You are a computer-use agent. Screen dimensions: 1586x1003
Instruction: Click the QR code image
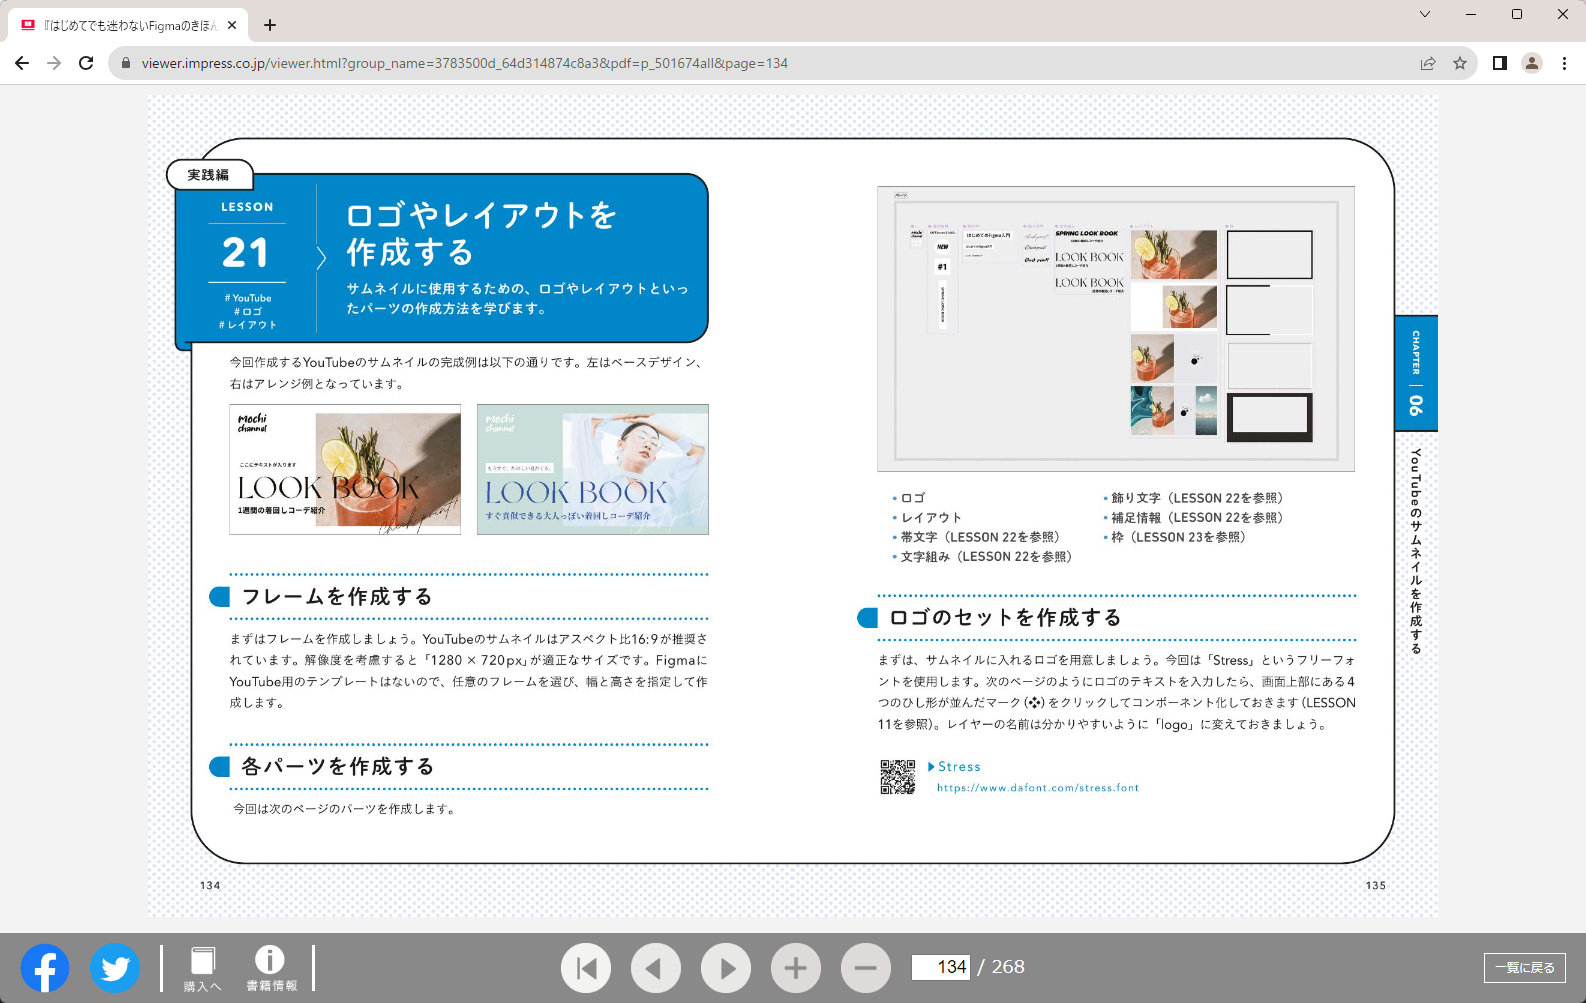tap(897, 777)
